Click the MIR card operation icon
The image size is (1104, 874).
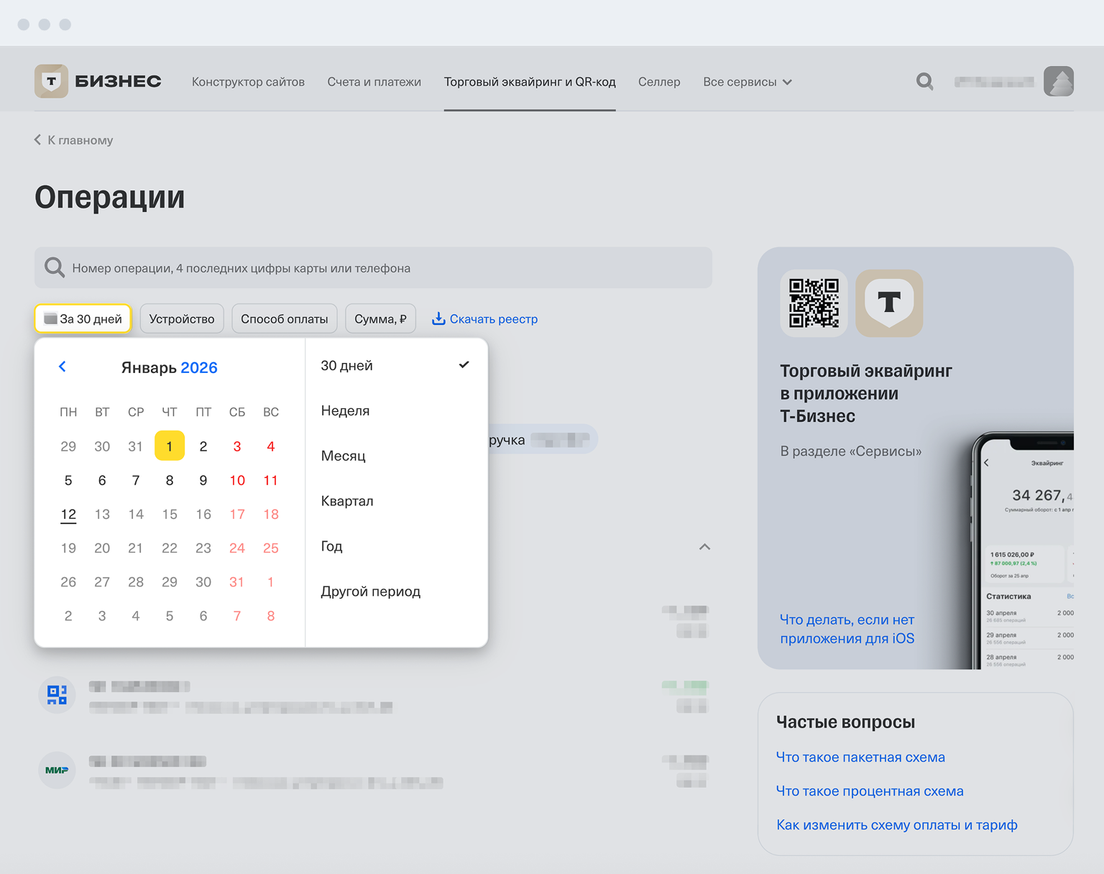57,770
